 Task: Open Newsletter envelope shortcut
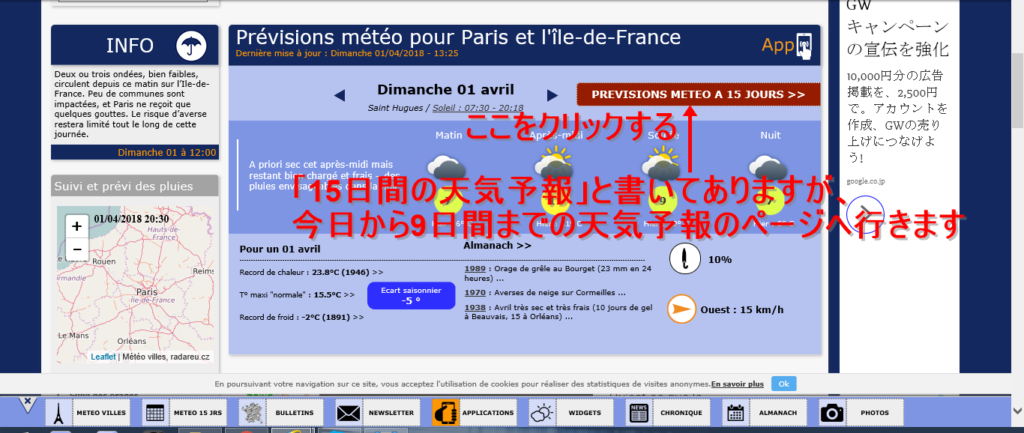tap(376, 412)
